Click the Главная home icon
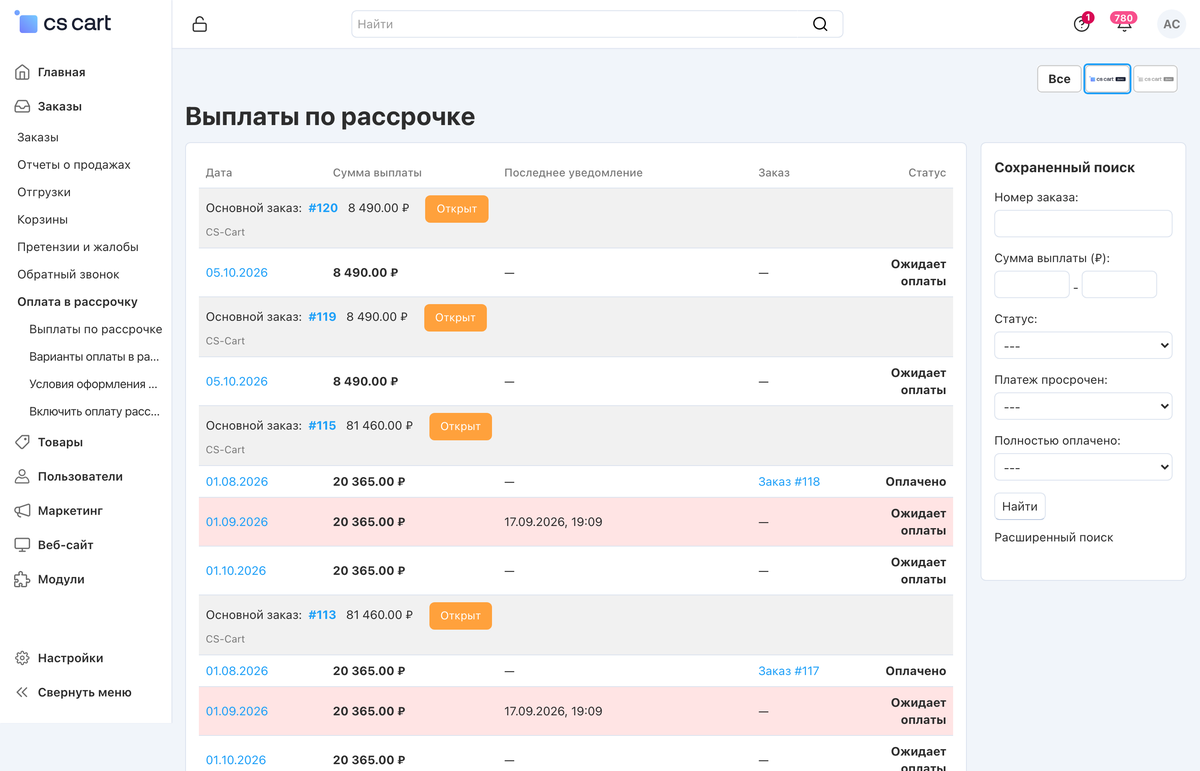Viewport: 1200px width, 771px height. [x=22, y=72]
